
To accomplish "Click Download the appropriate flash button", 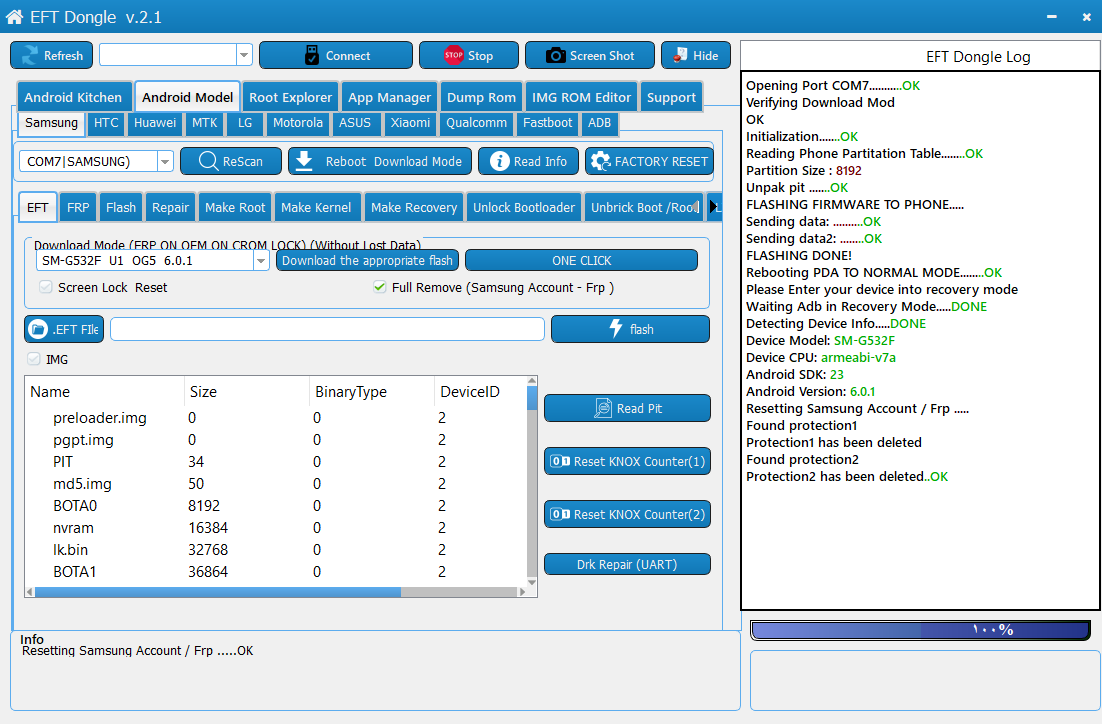I will click(x=368, y=261).
